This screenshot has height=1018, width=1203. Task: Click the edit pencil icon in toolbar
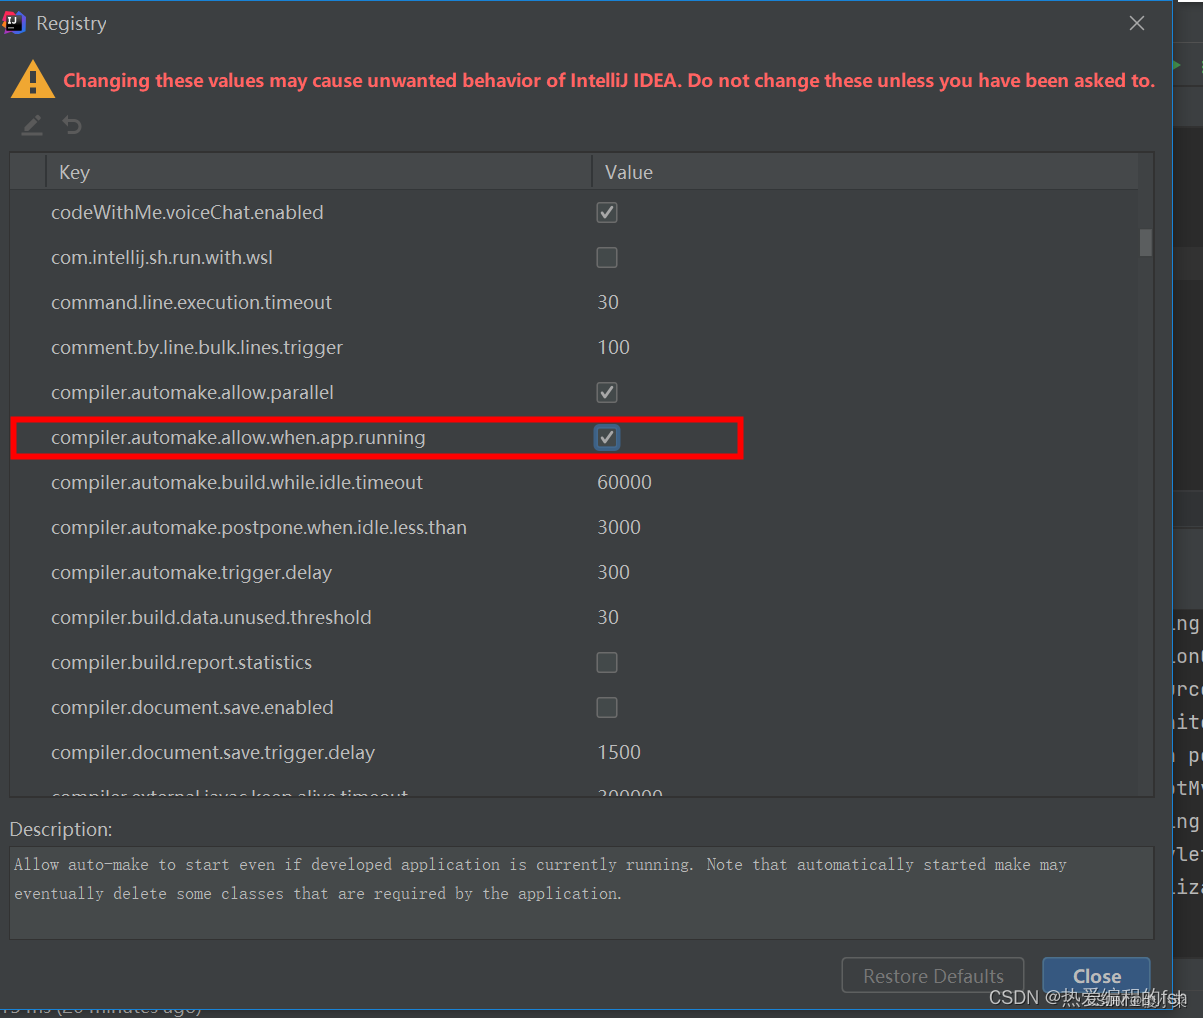coord(32,125)
